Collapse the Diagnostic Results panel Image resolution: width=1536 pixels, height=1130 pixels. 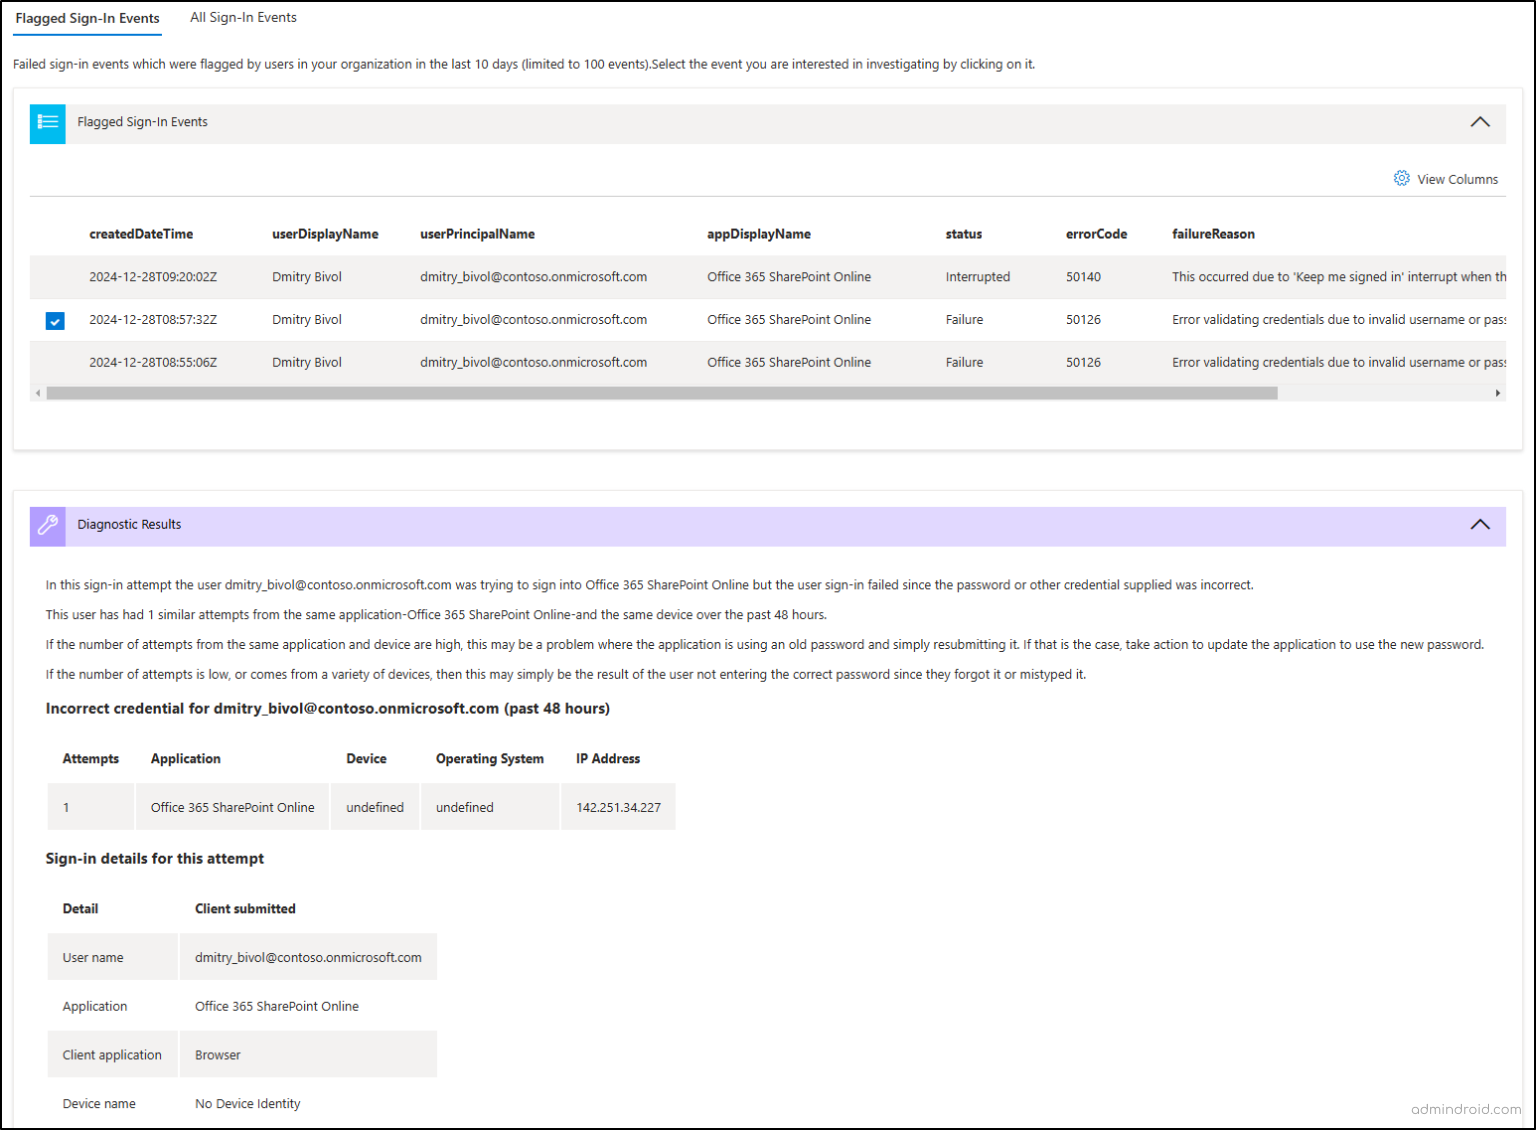1478,524
